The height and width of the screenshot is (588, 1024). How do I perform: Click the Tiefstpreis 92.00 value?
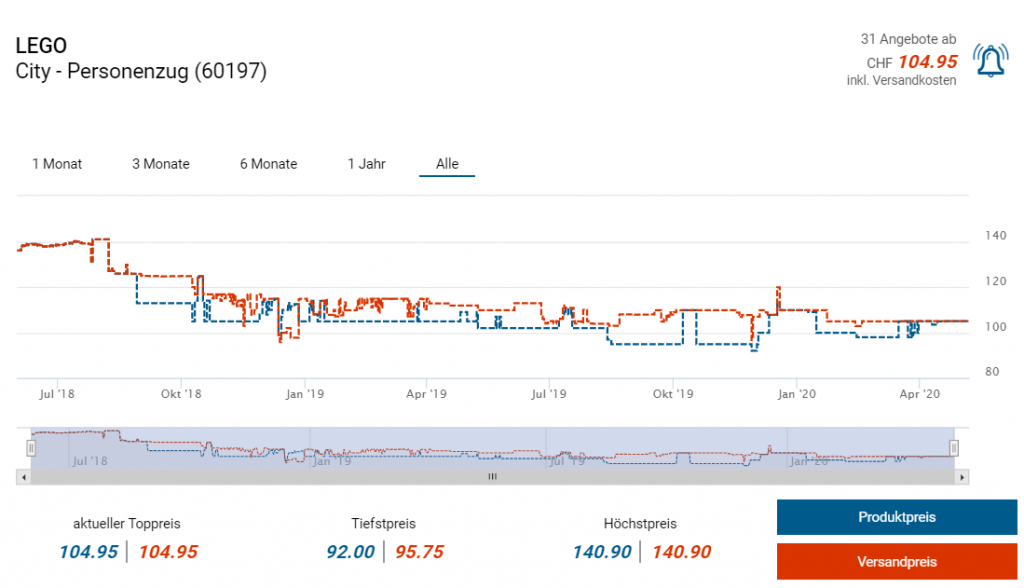pyautogui.click(x=350, y=552)
